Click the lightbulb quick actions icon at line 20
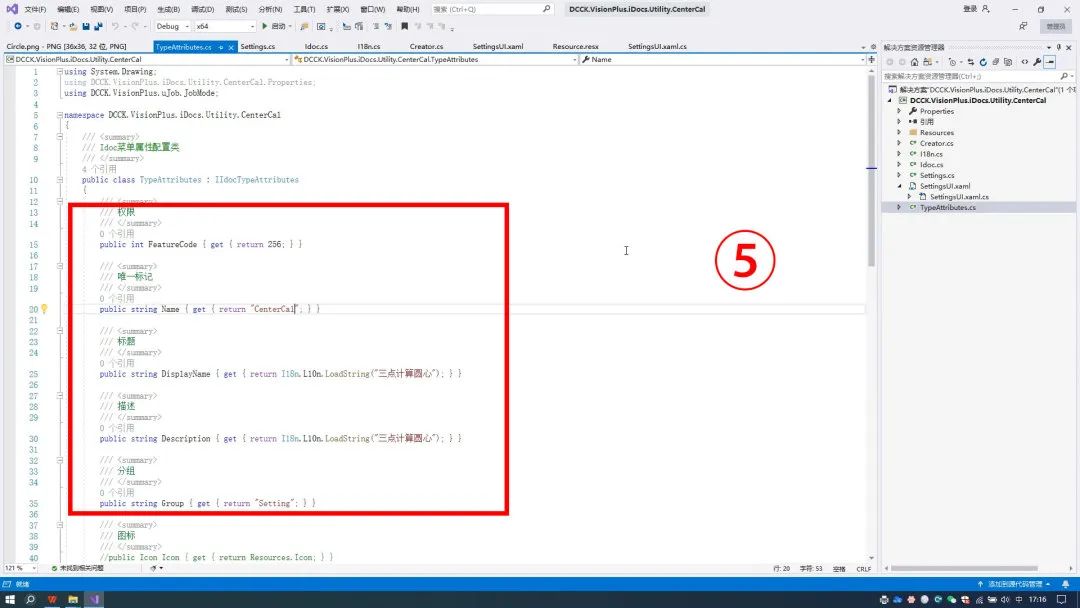The width and height of the screenshot is (1080, 608). 44,309
